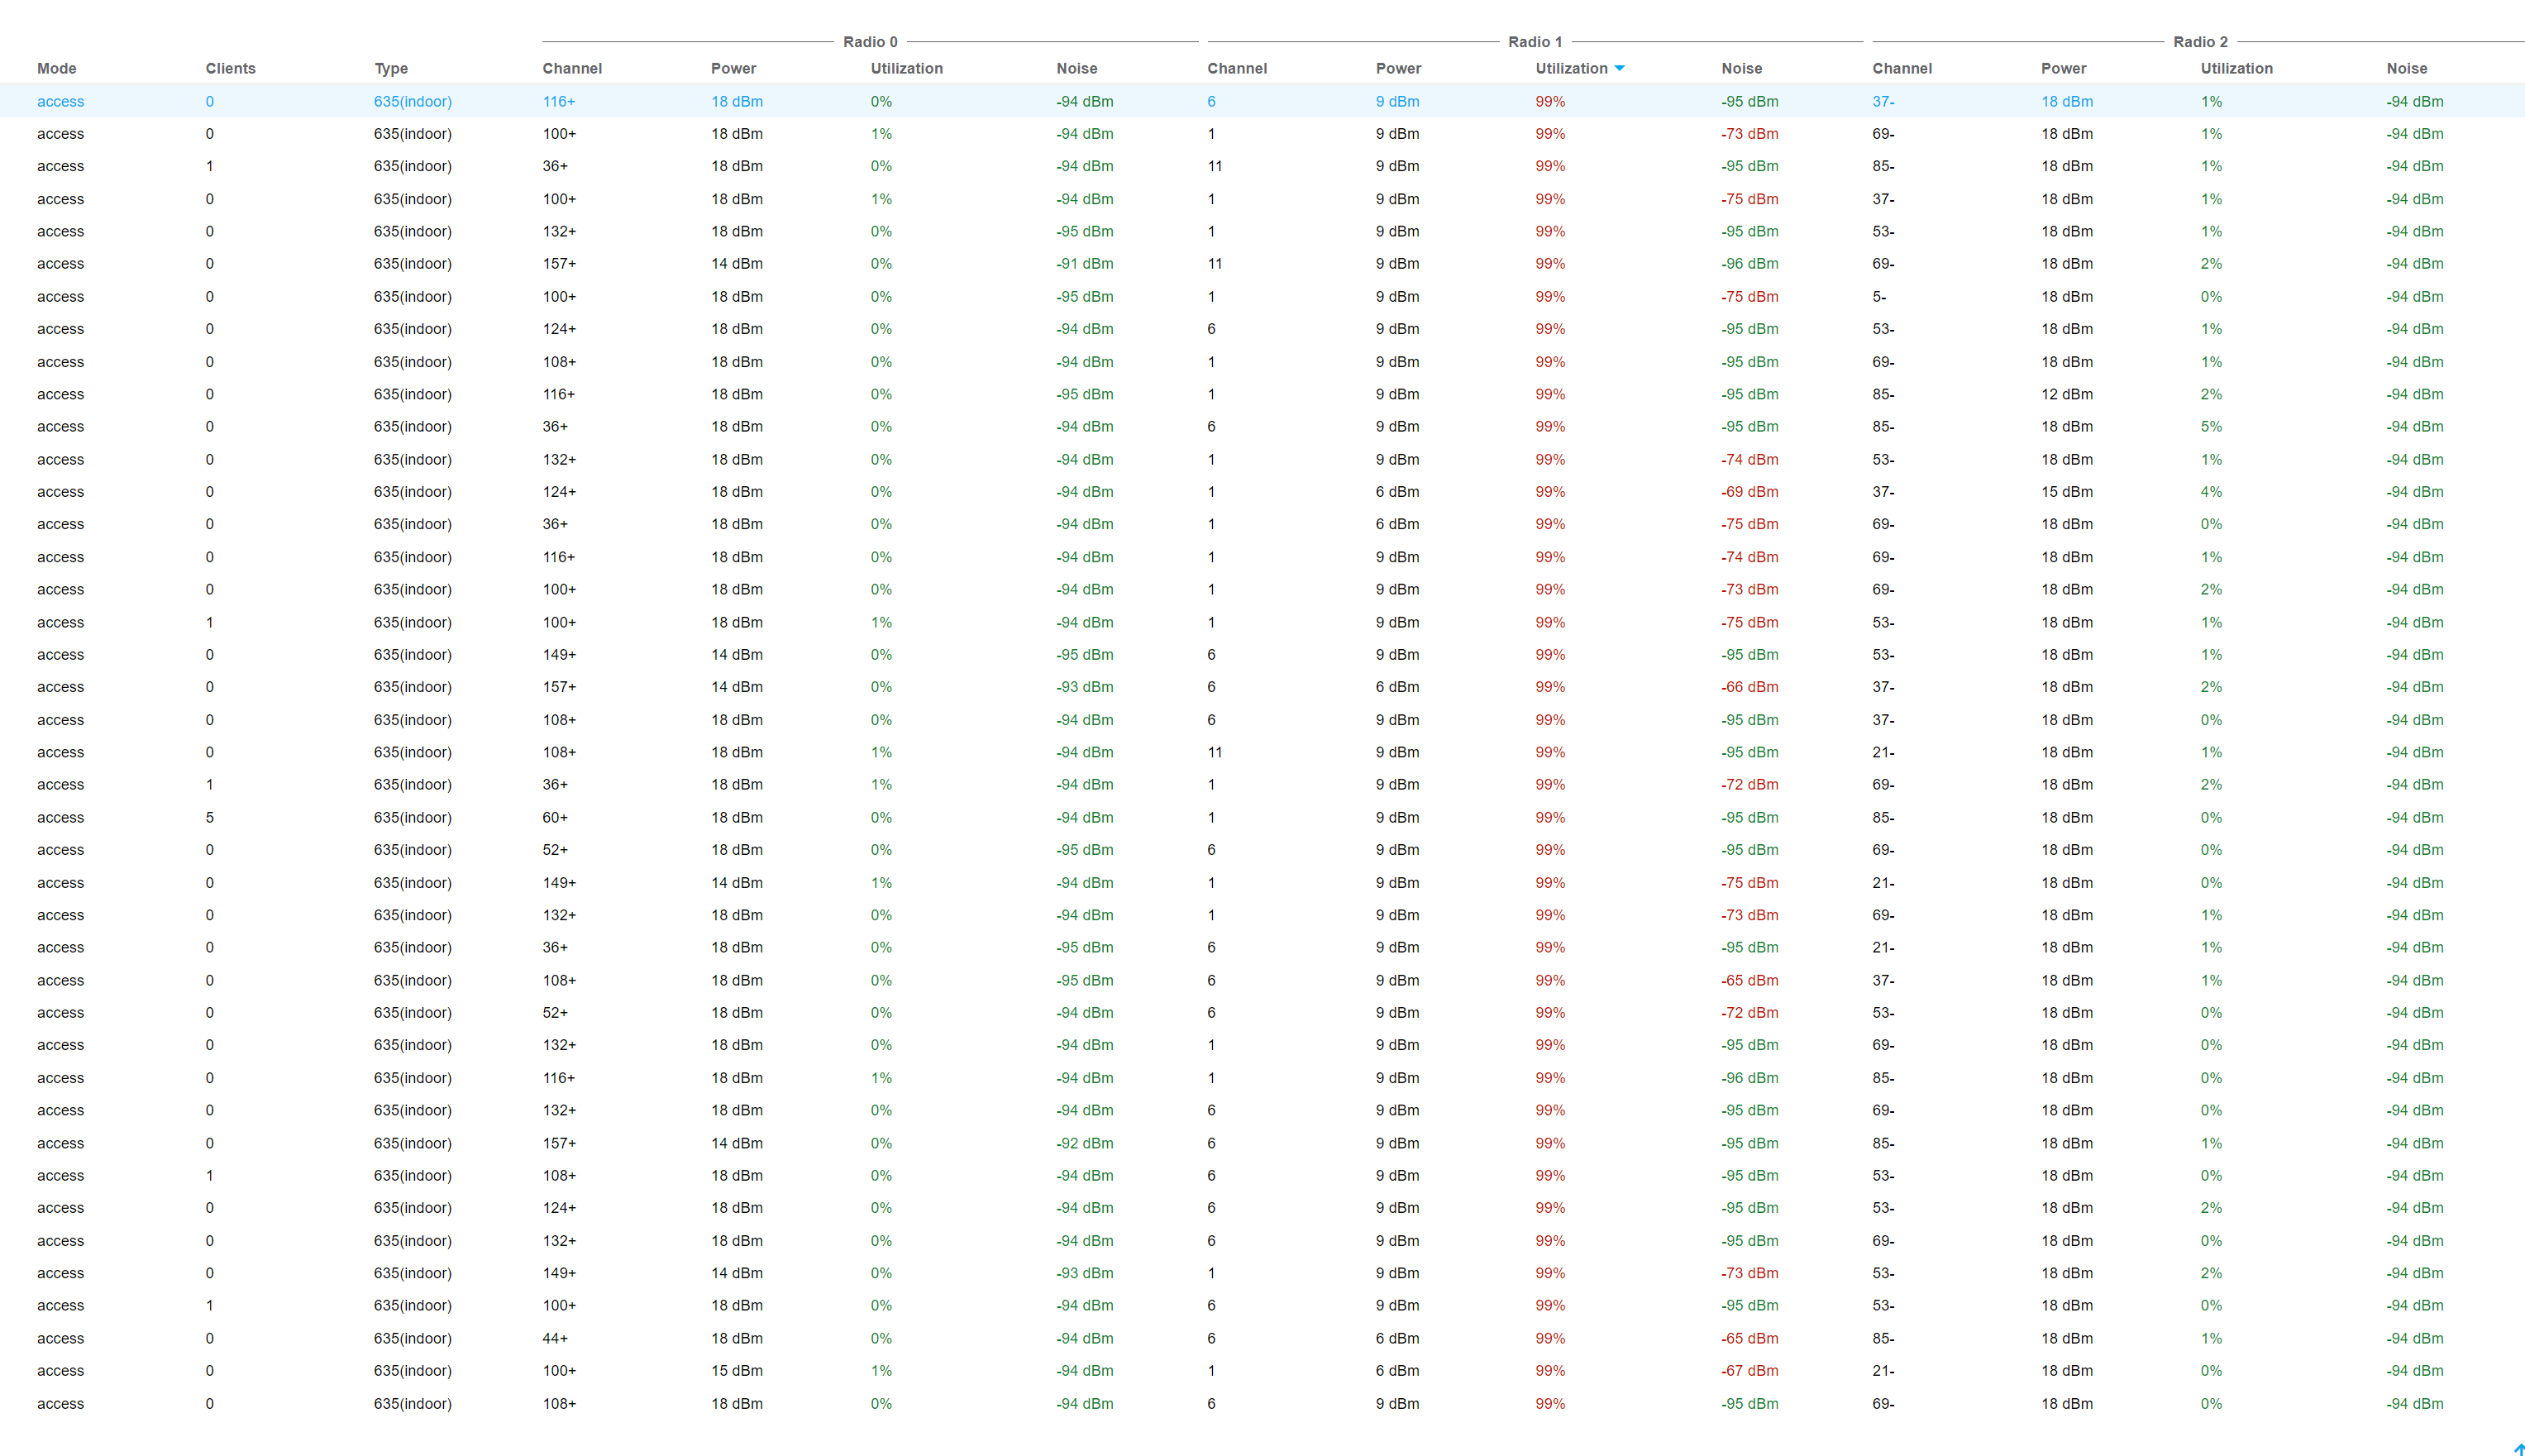Select the '-92 dBm' Radio 0 noise cell

[x=1084, y=1143]
